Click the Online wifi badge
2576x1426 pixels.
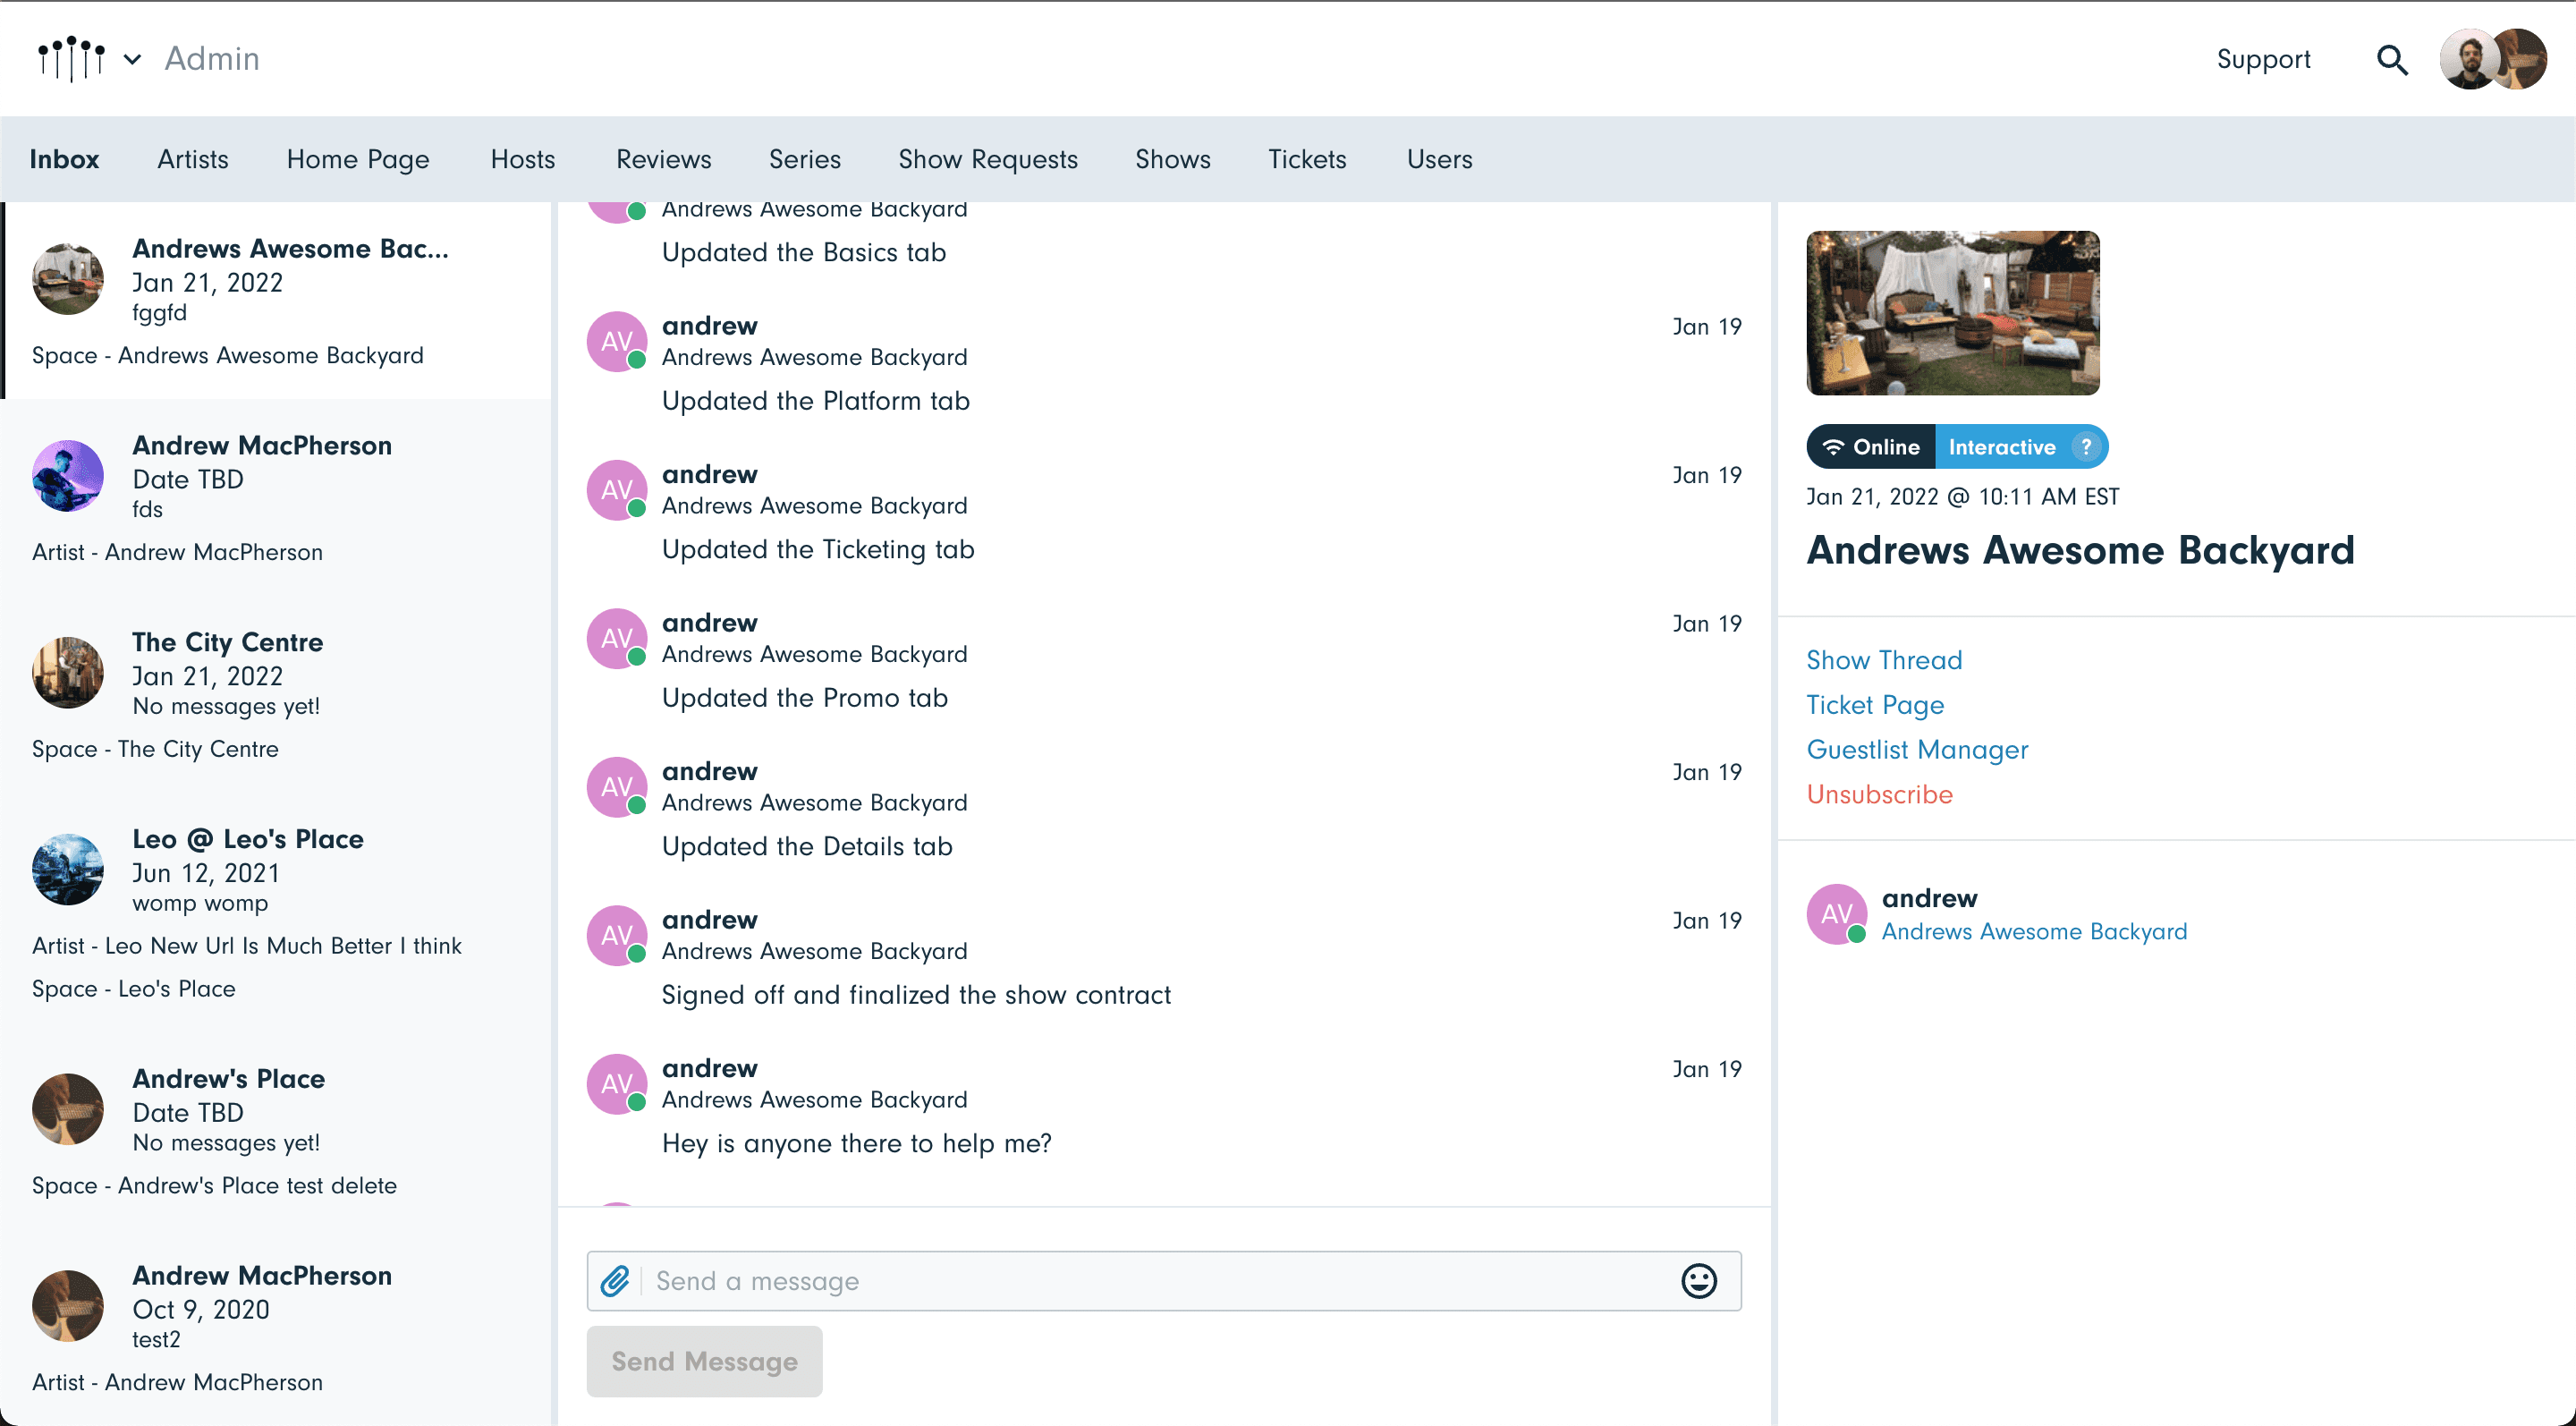pos(1870,447)
